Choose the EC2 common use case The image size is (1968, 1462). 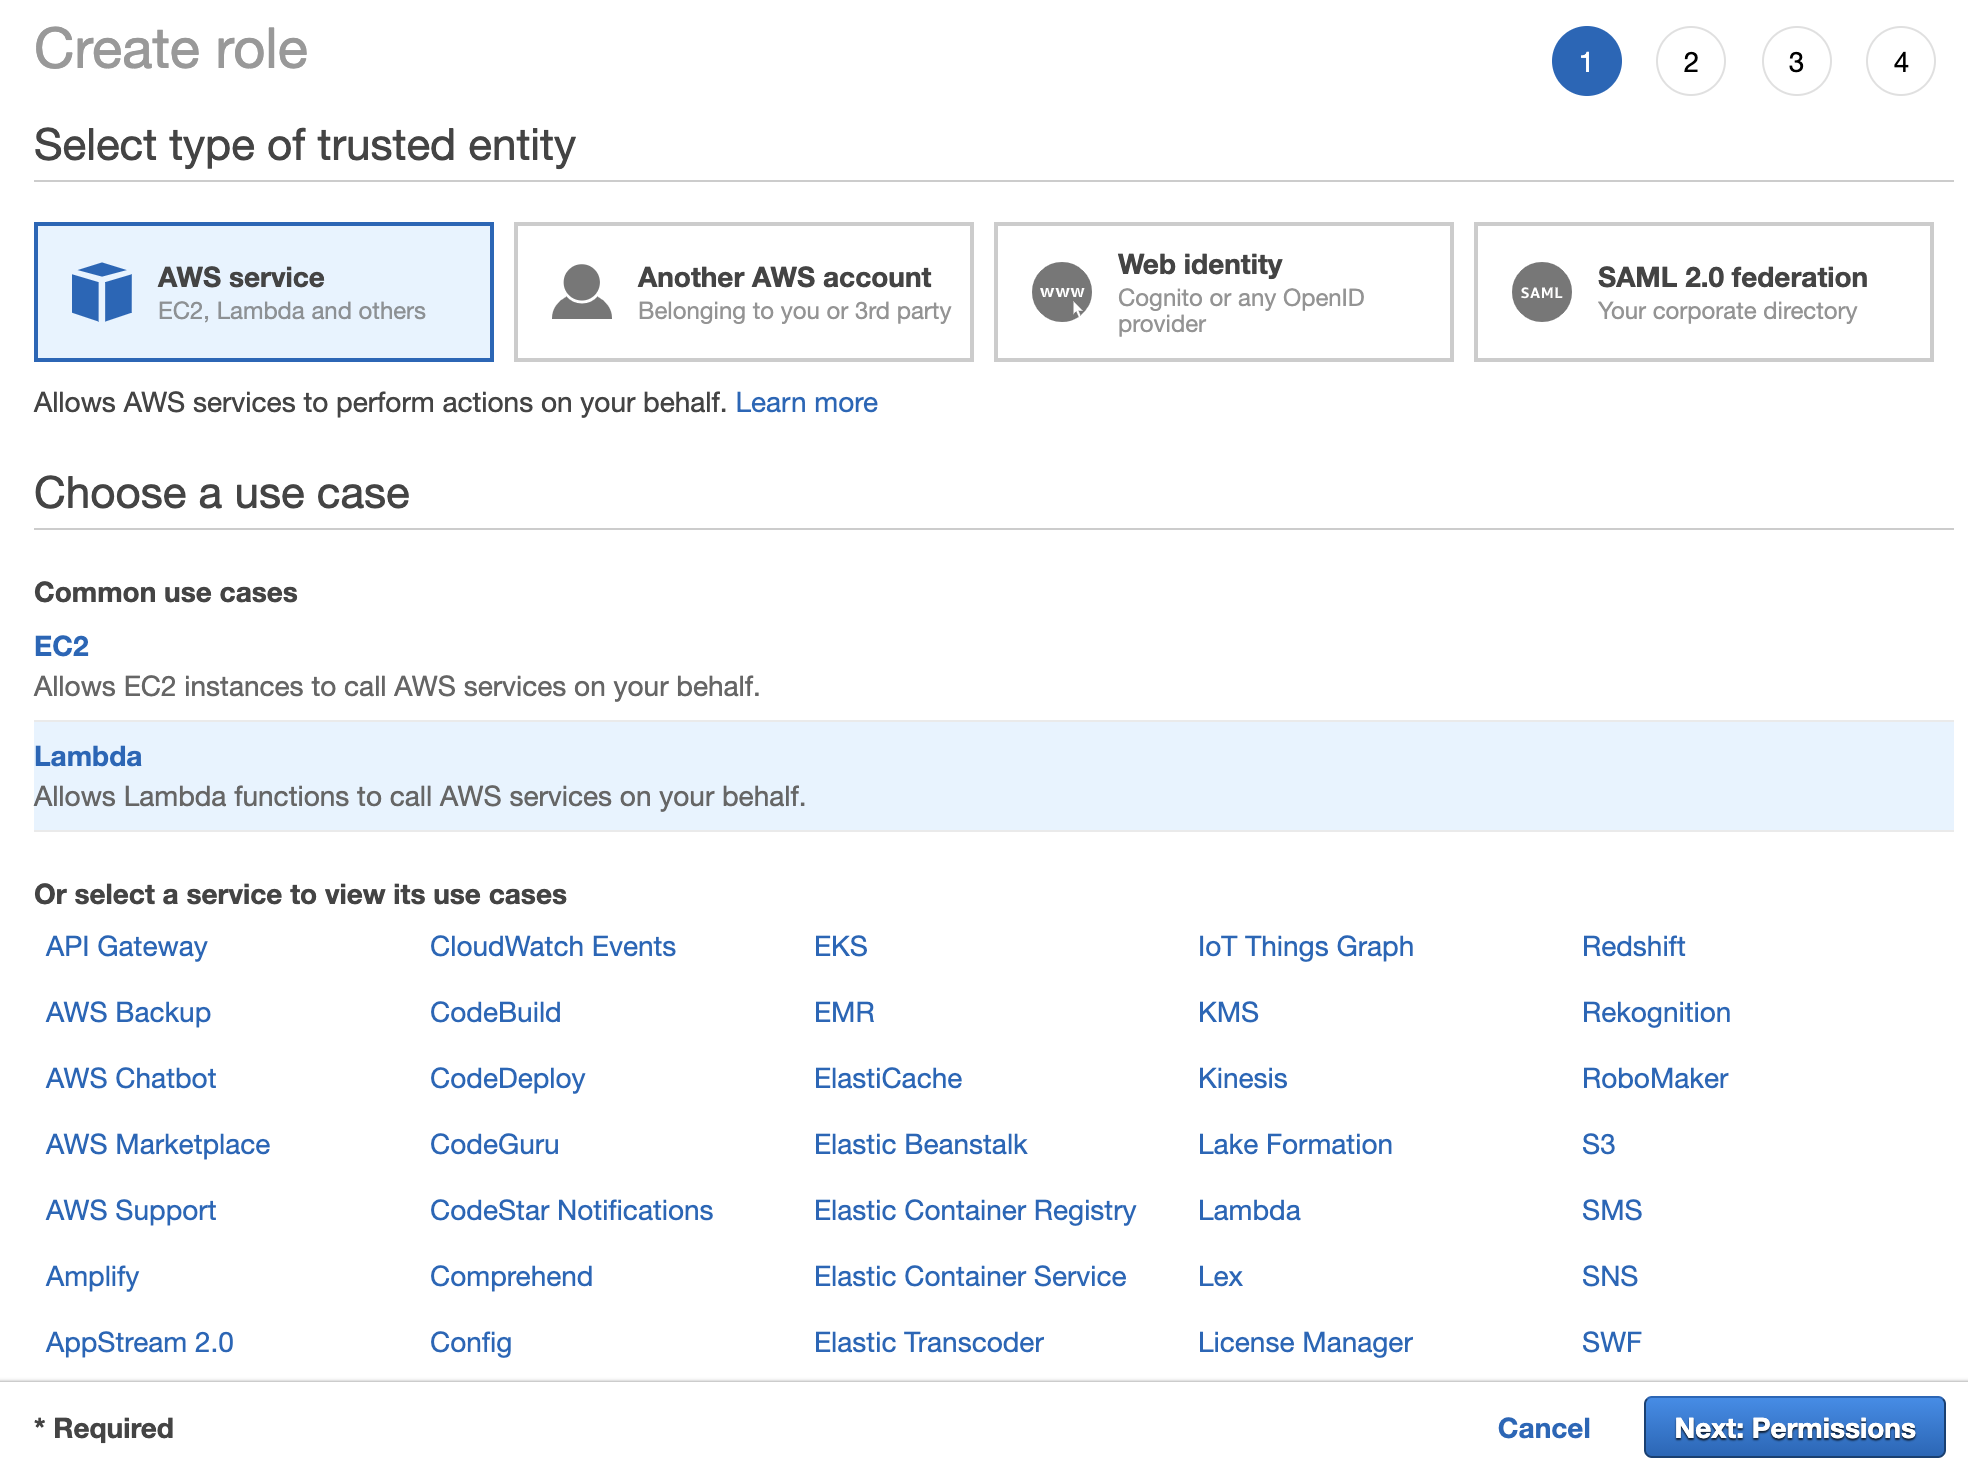click(x=62, y=646)
